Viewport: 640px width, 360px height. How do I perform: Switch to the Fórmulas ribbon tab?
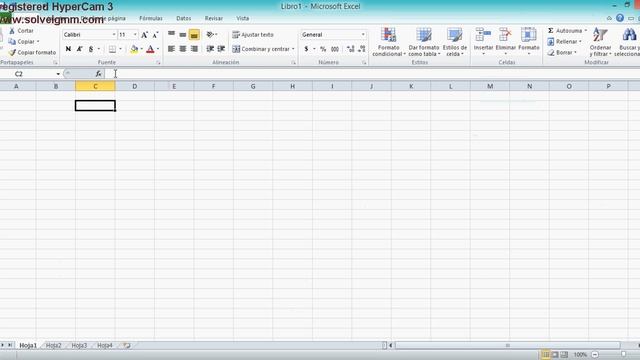151,18
